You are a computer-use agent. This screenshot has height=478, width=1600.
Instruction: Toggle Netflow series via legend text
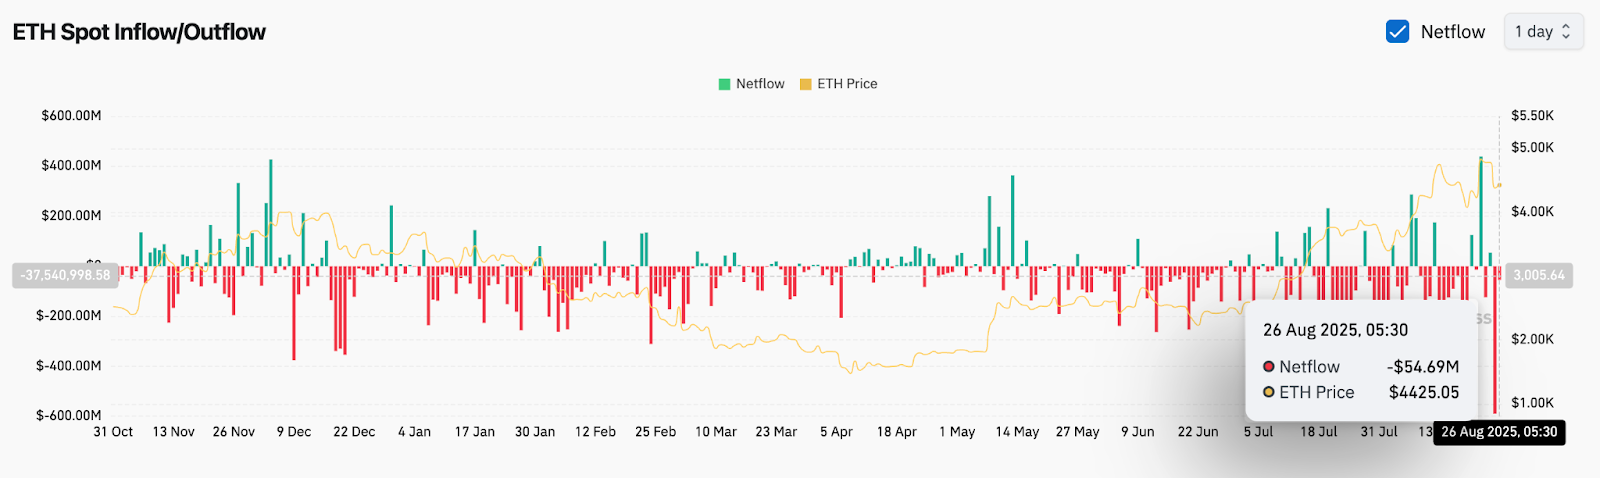(x=760, y=84)
